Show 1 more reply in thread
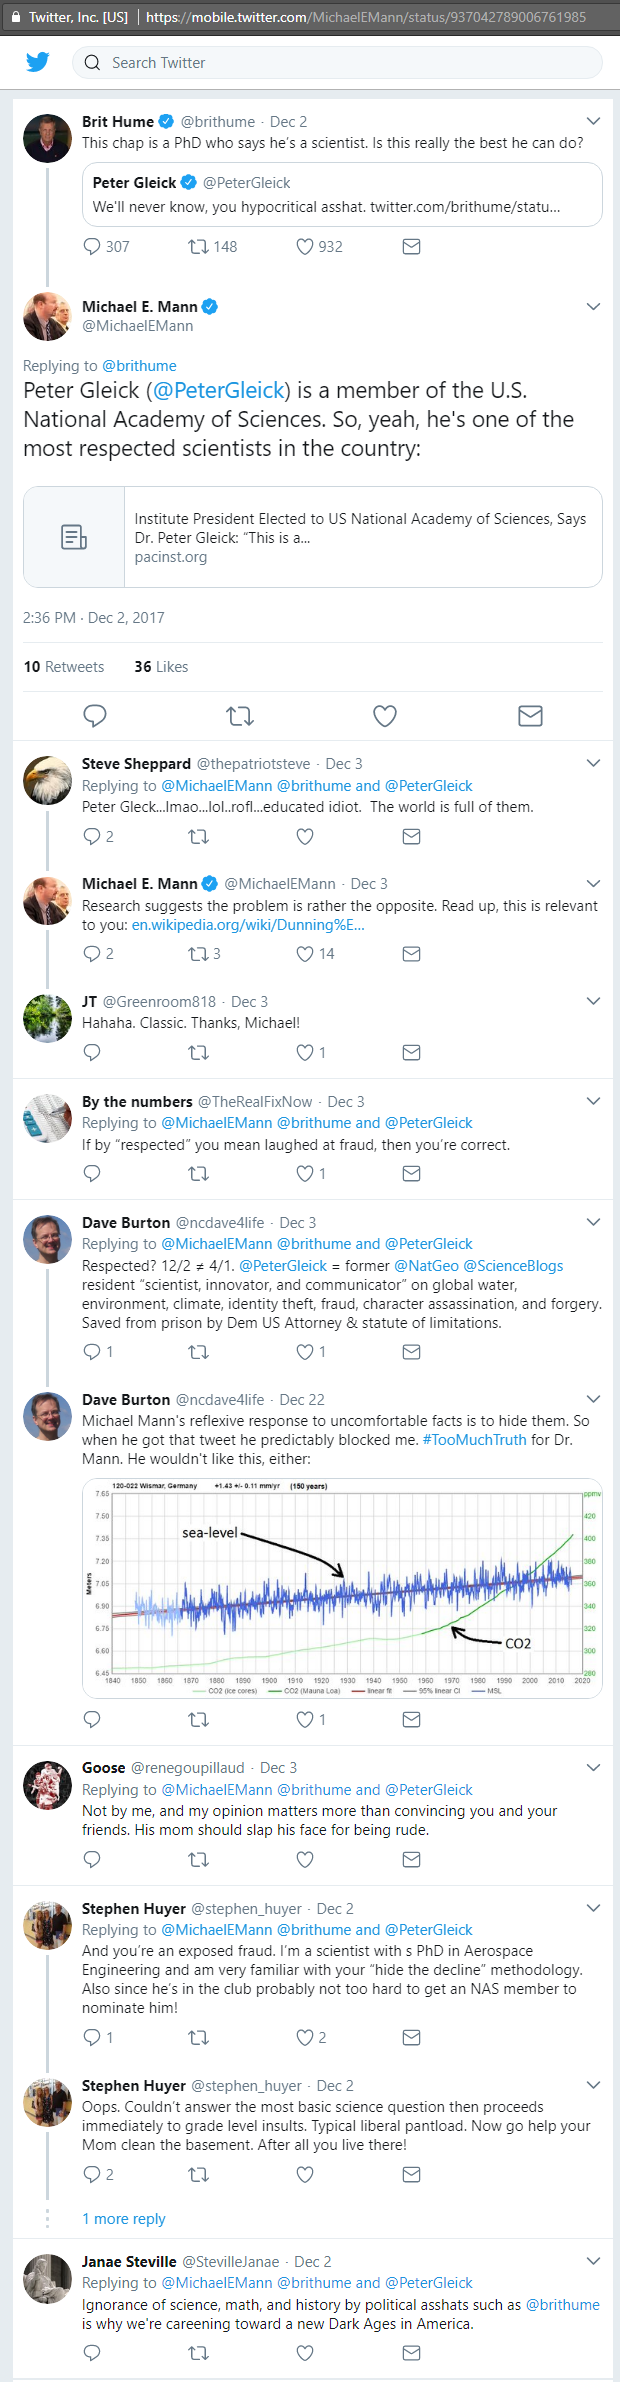Viewport: 620px width, 2382px height. (x=124, y=2218)
